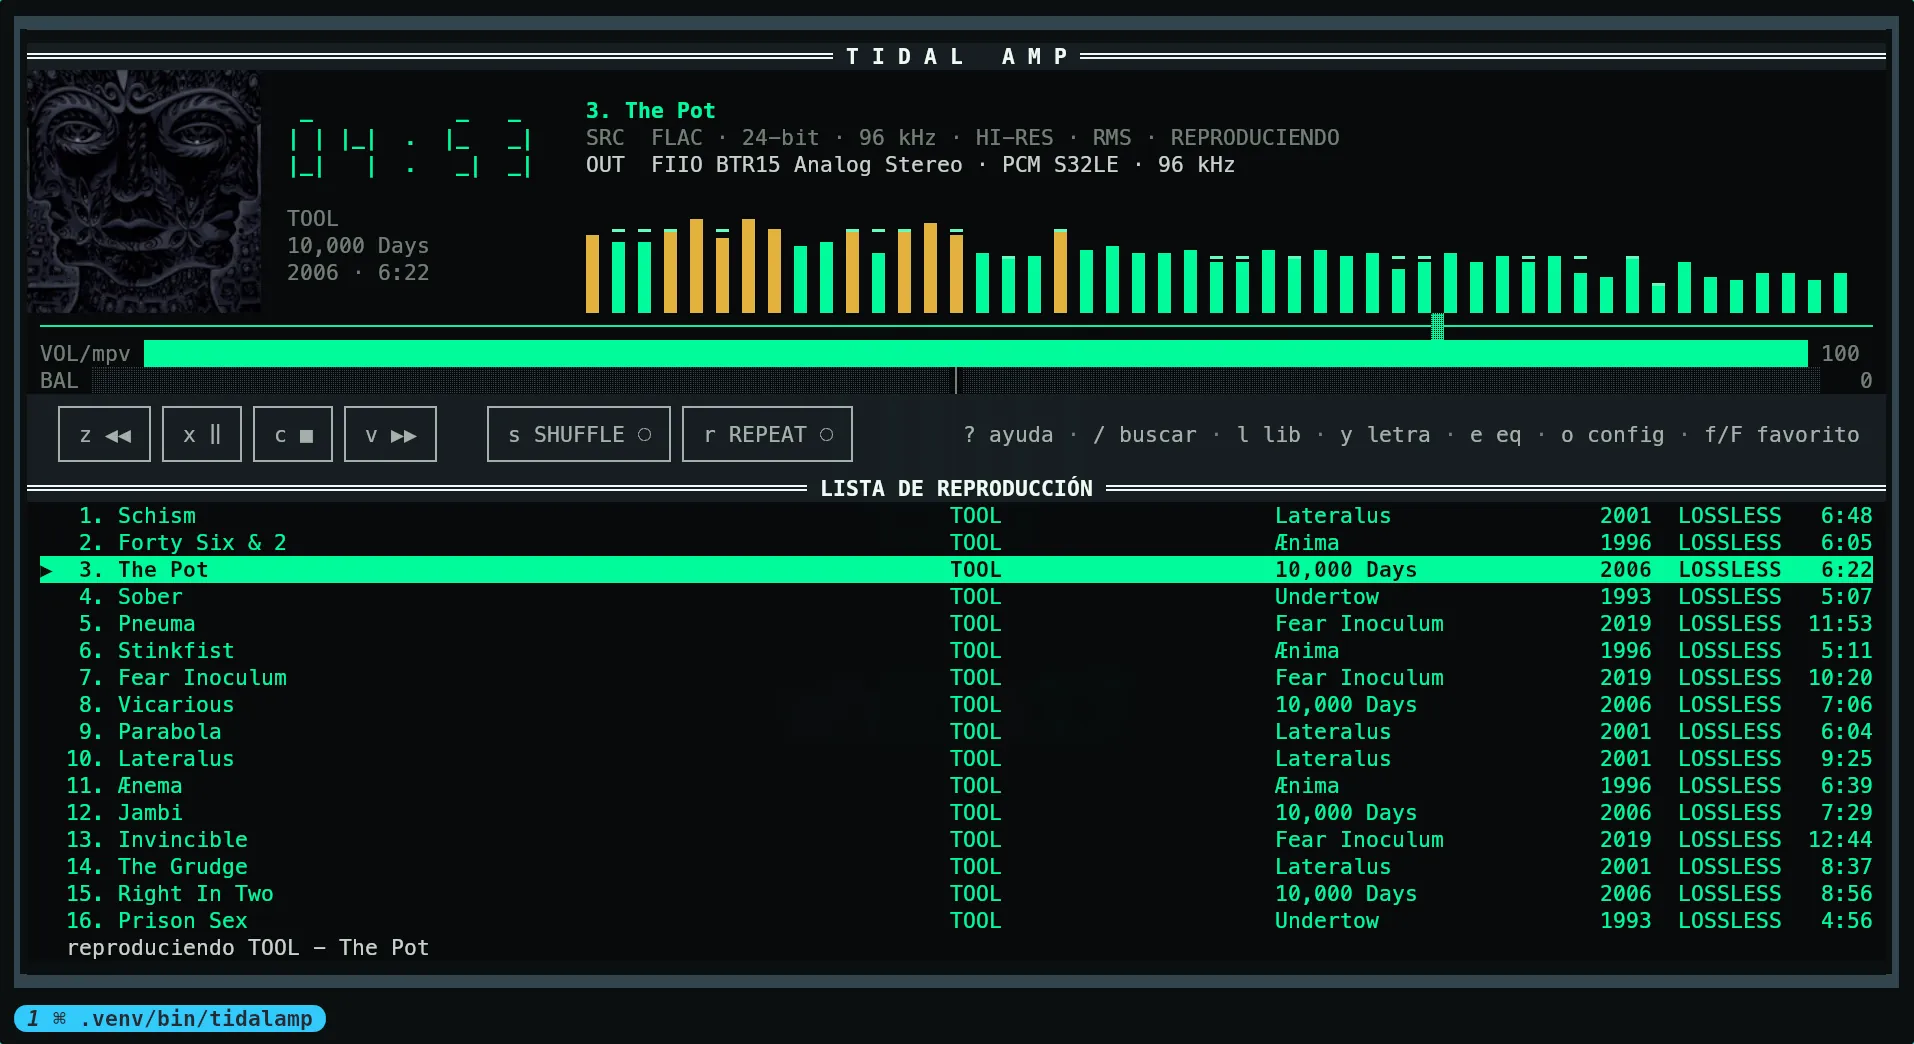
Task: Select track 10 Lateralus
Action: [956, 759]
